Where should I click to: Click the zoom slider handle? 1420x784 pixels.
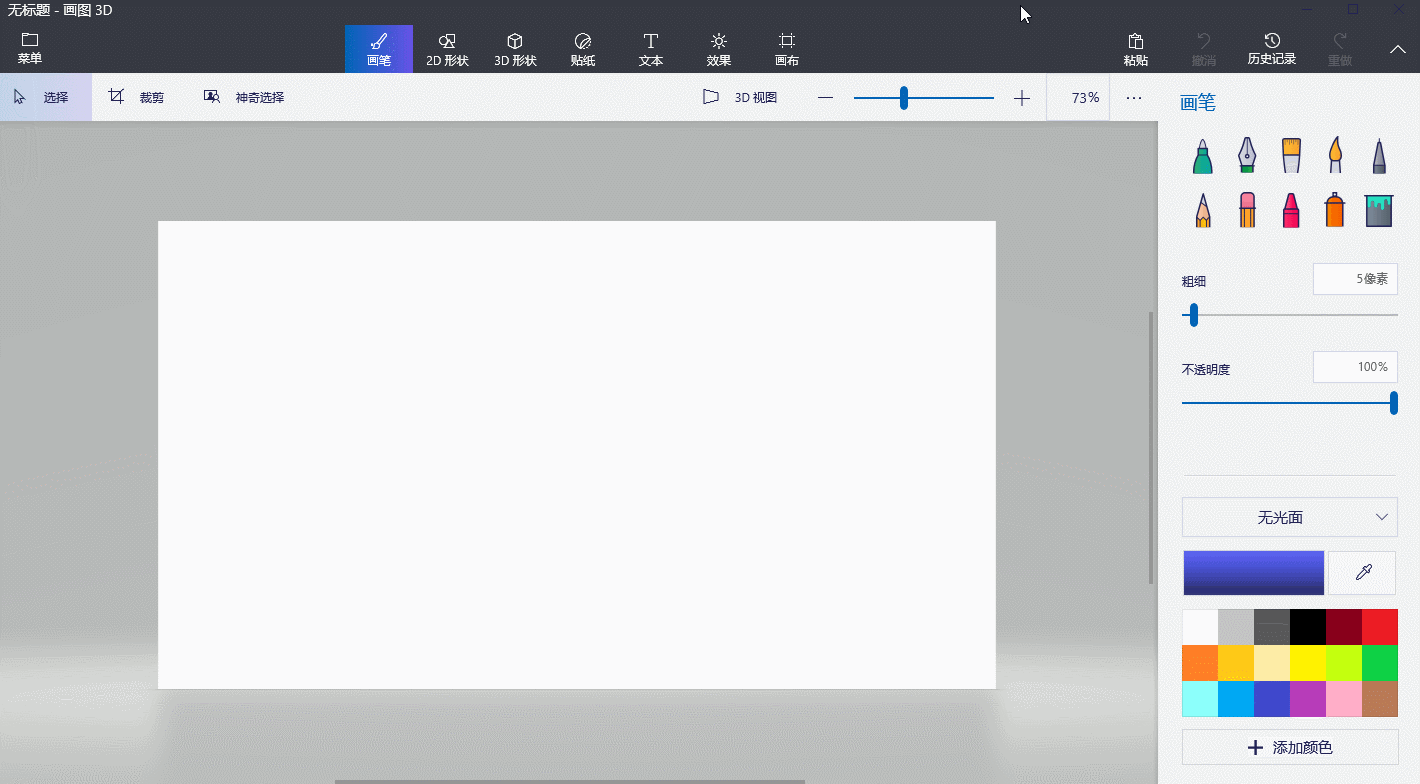tap(904, 98)
